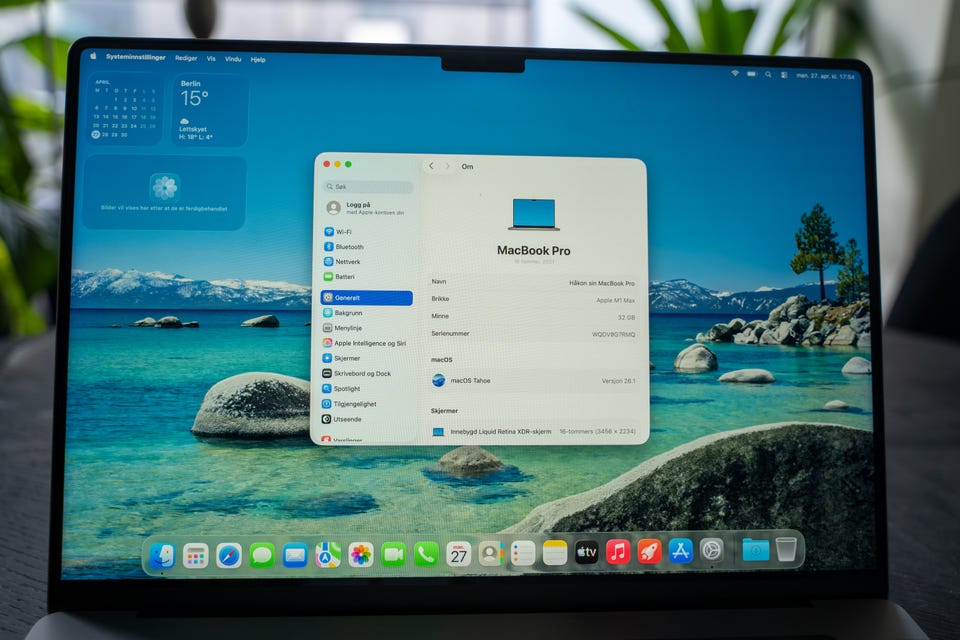The image size is (960, 640).
Task: Launch Apple TV from the Dock
Action: 587,552
